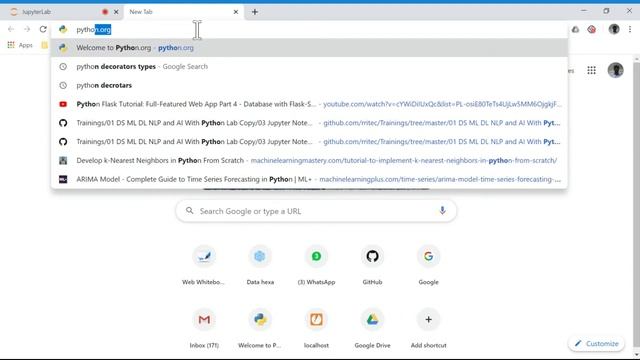
Task: Start voice search with microphone icon
Action: click(442, 211)
